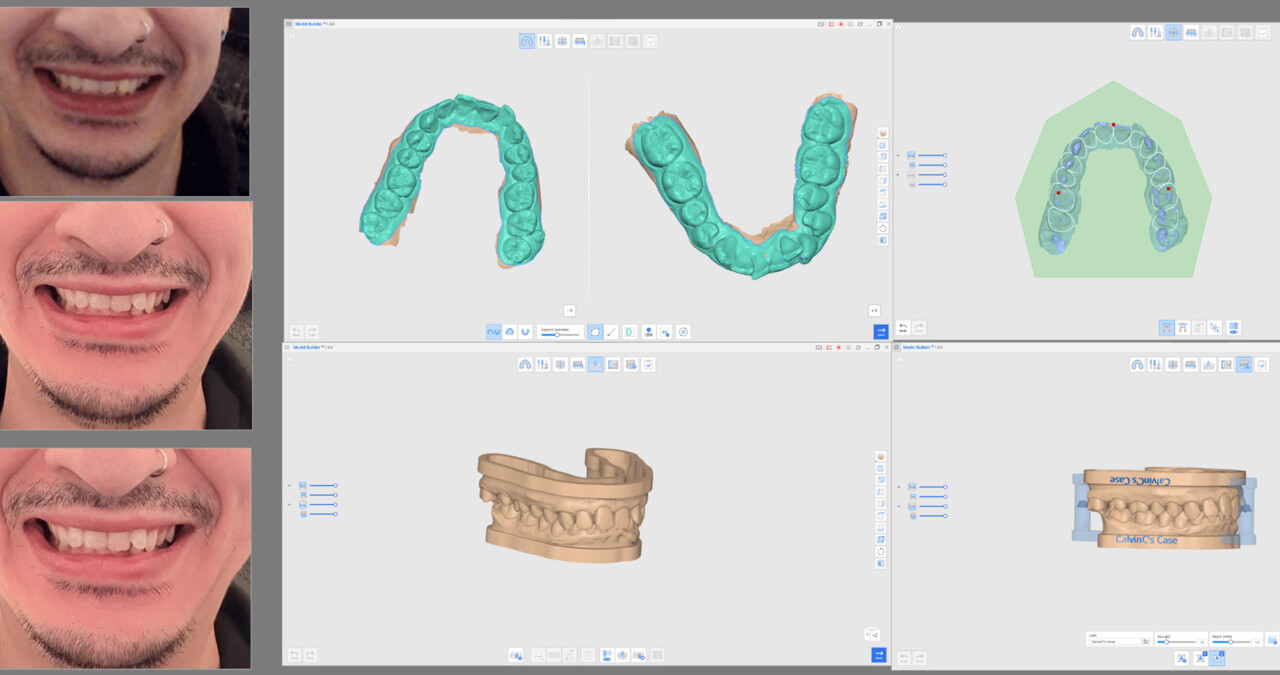Adjust the Expand Selection slider
1280x675 pixels.
tap(559, 334)
